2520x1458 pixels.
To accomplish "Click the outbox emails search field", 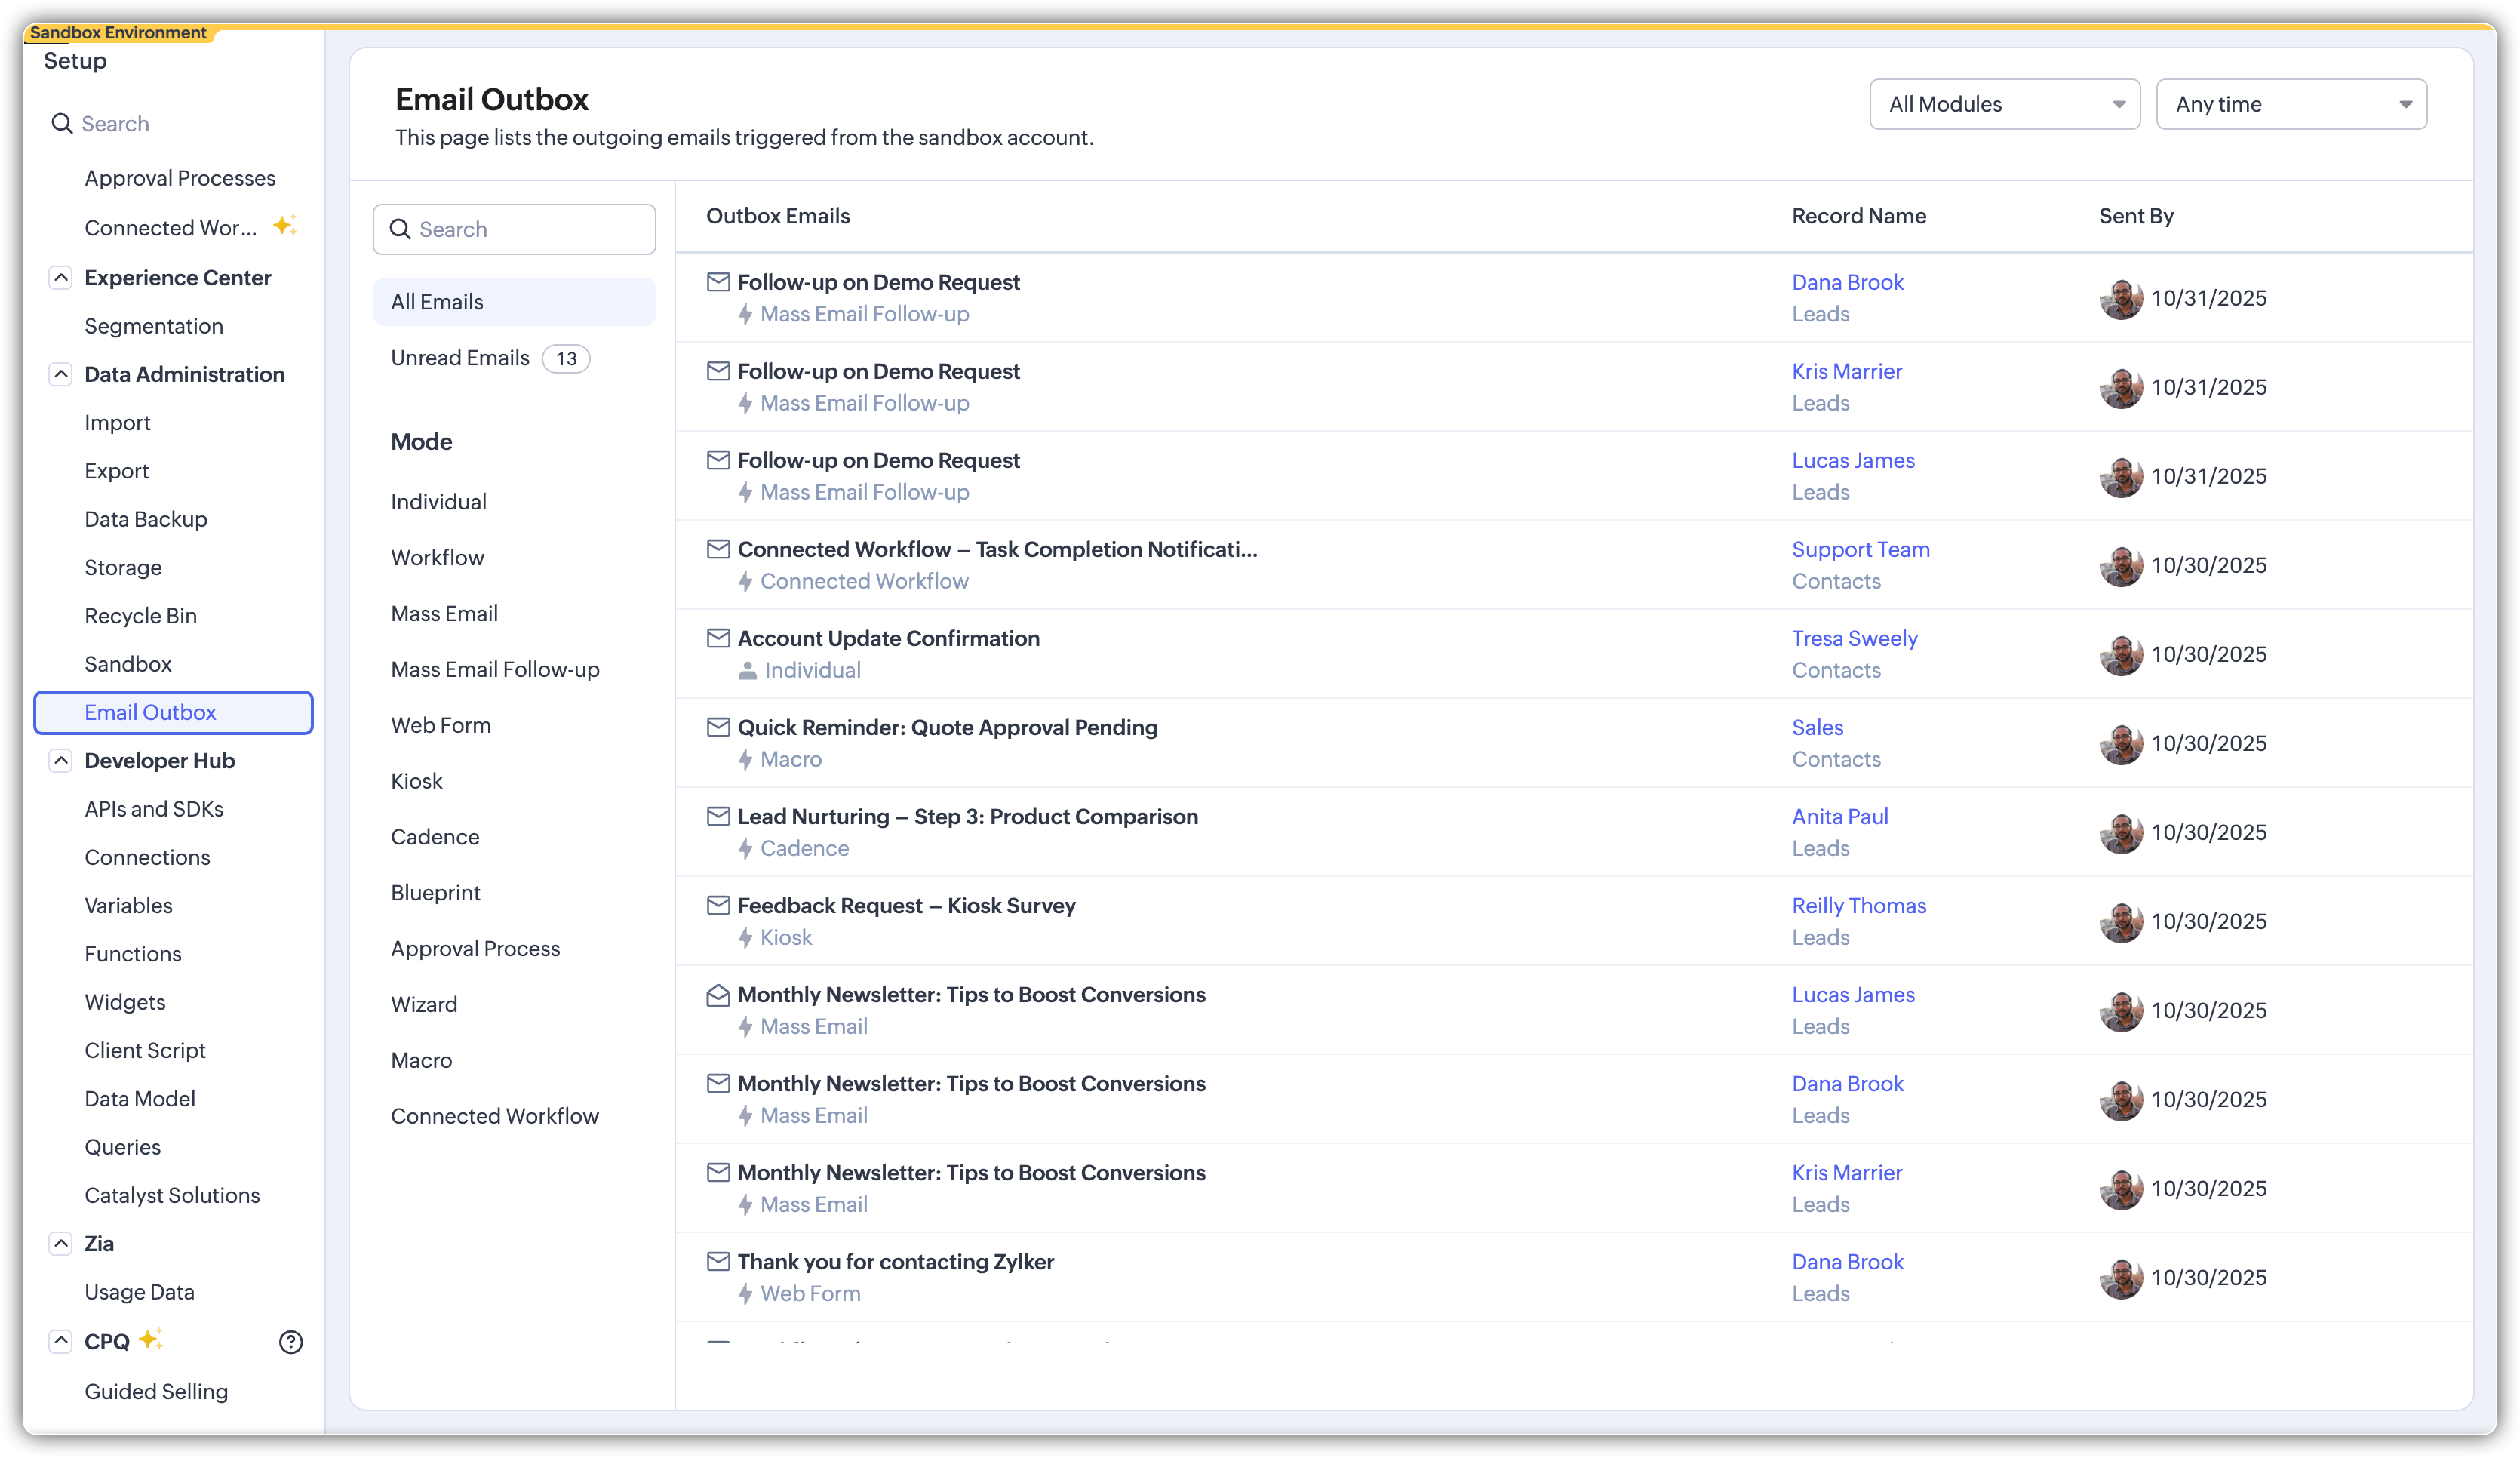I will [530, 229].
